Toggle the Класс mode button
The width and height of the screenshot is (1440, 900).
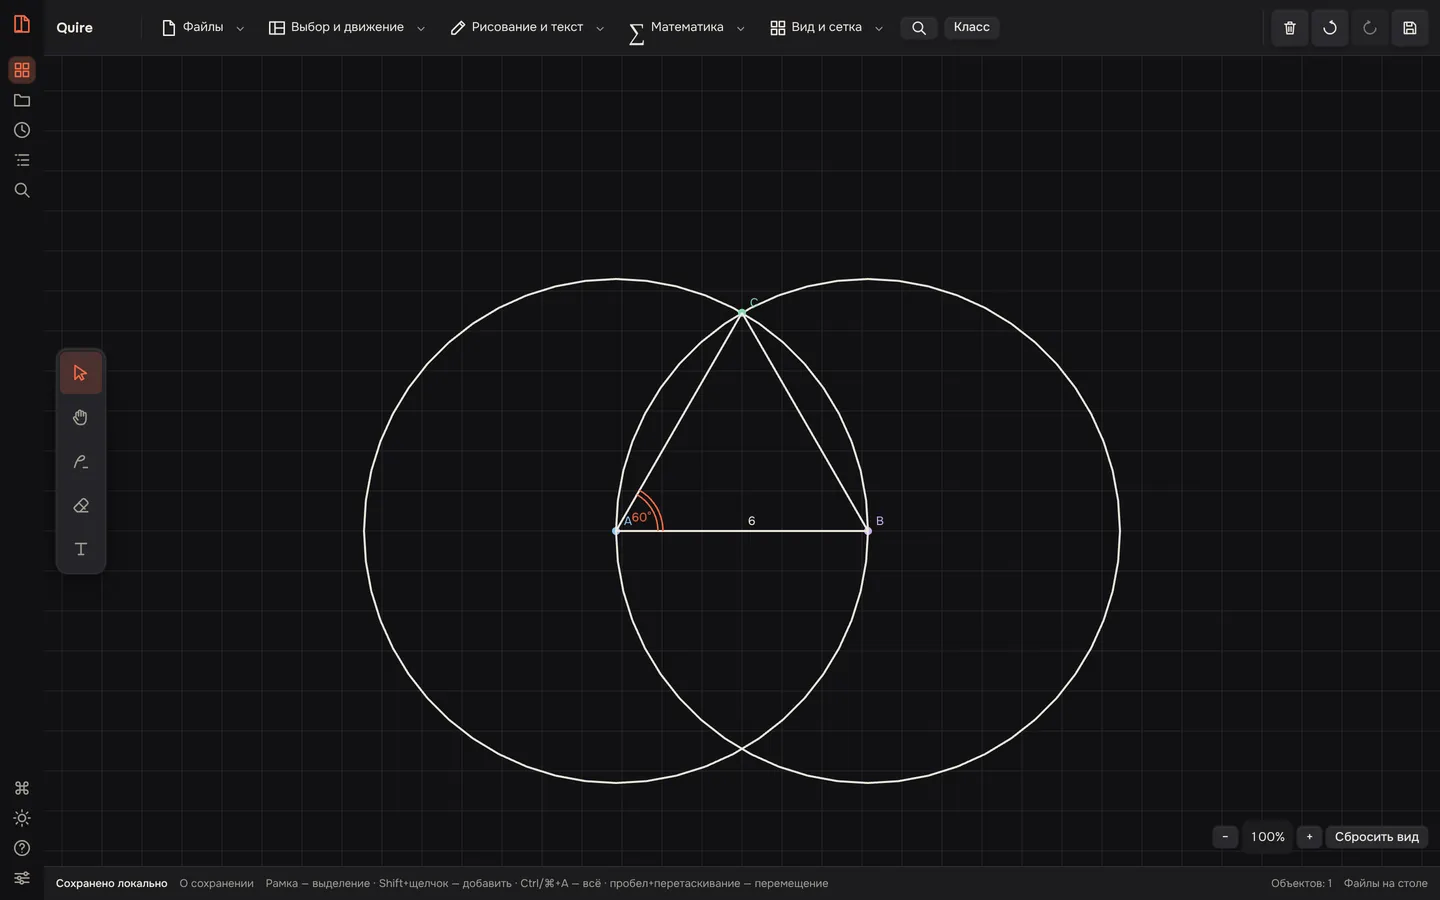972,27
